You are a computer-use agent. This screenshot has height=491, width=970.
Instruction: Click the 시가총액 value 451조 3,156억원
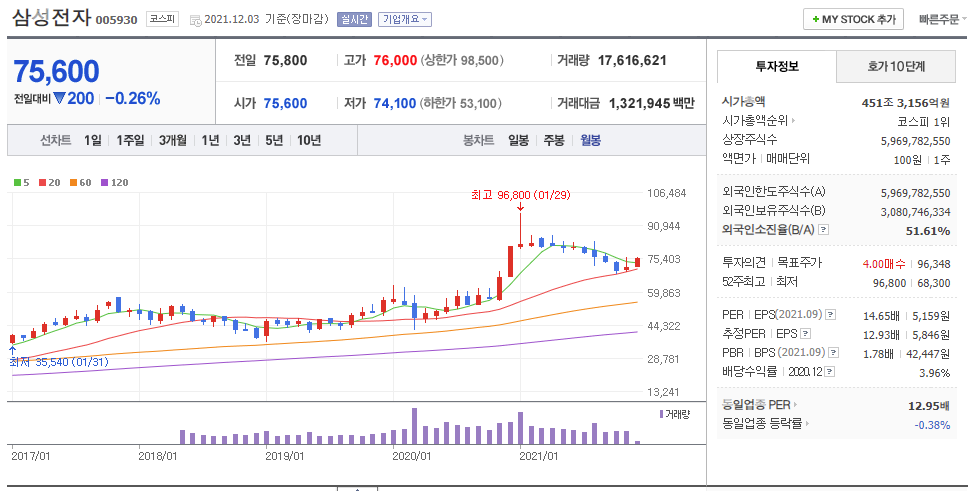tap(906, 103)
